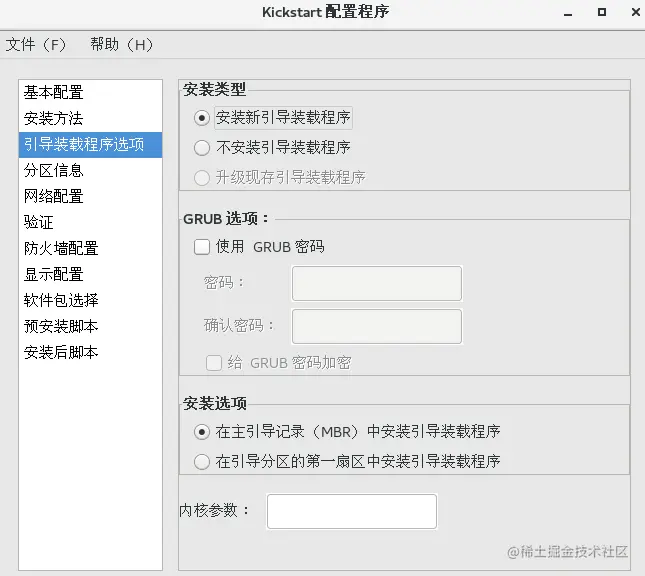Select 安装方法 in the sidebar
The image size is (645, 576).
click(90, 118)
